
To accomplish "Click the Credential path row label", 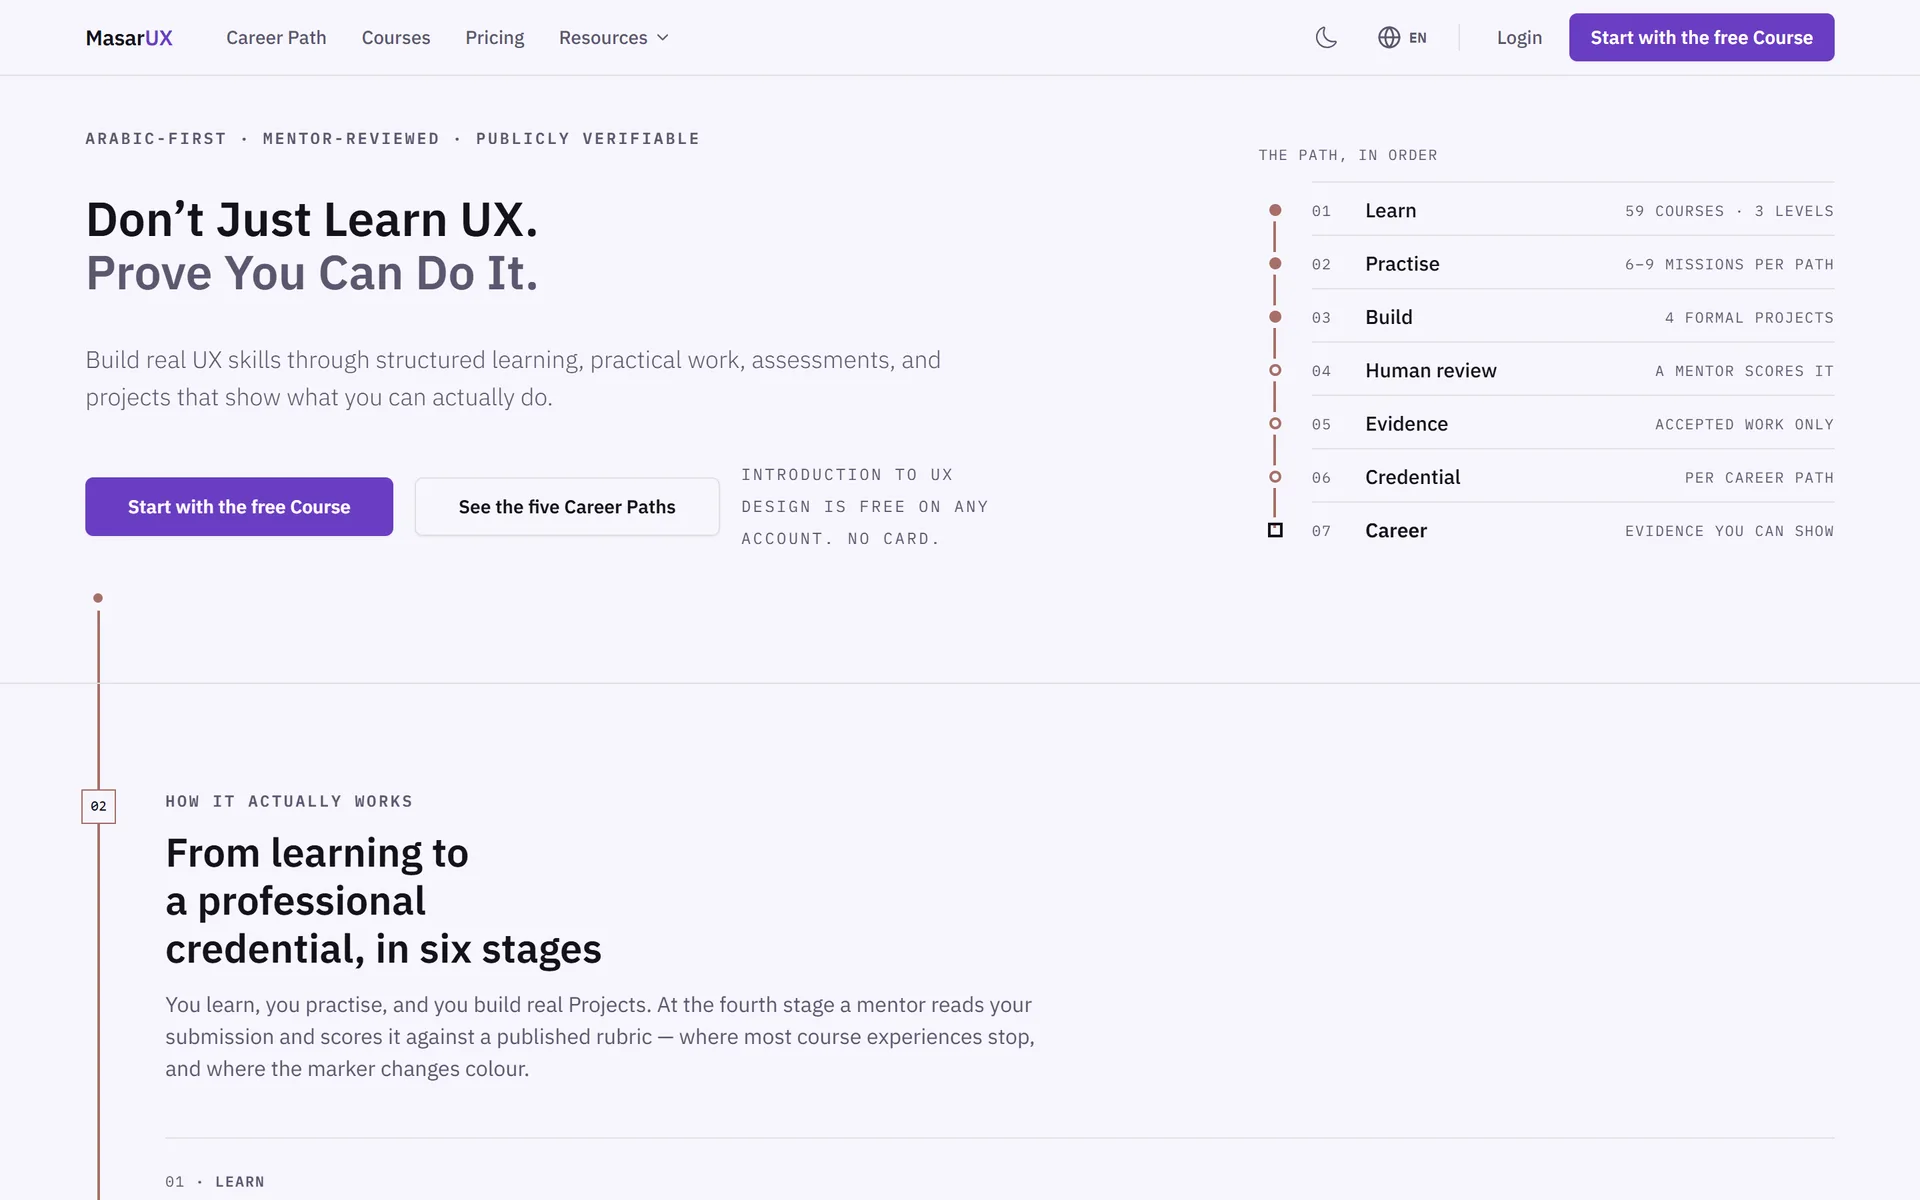I will [1412, 477].
